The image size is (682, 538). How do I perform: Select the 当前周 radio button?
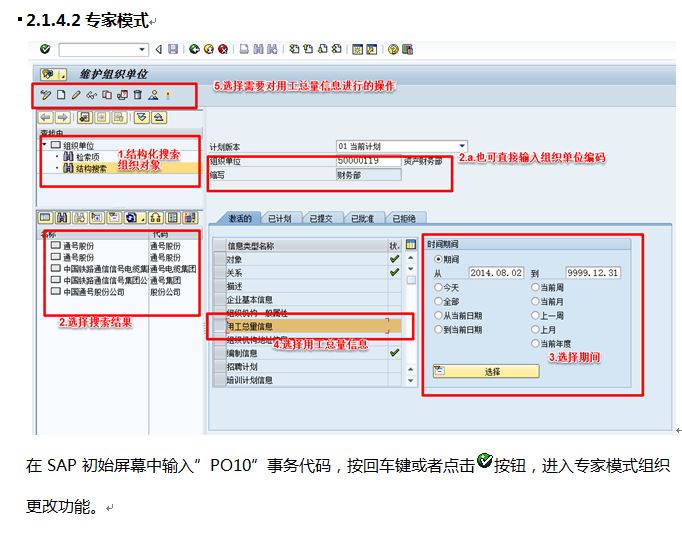pyautogui.click(x=535, y=287)
